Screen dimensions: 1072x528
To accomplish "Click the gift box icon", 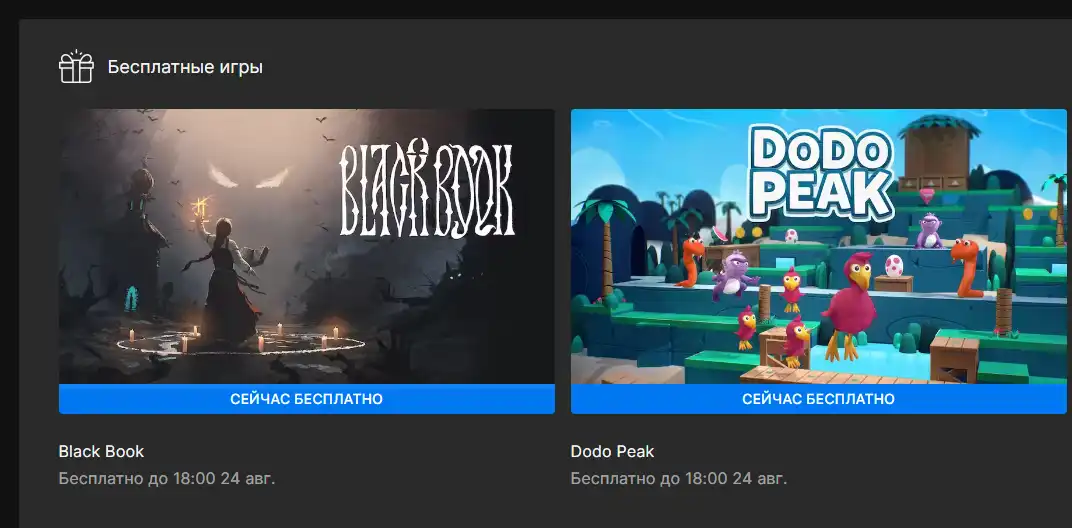I will pos(76,67).
